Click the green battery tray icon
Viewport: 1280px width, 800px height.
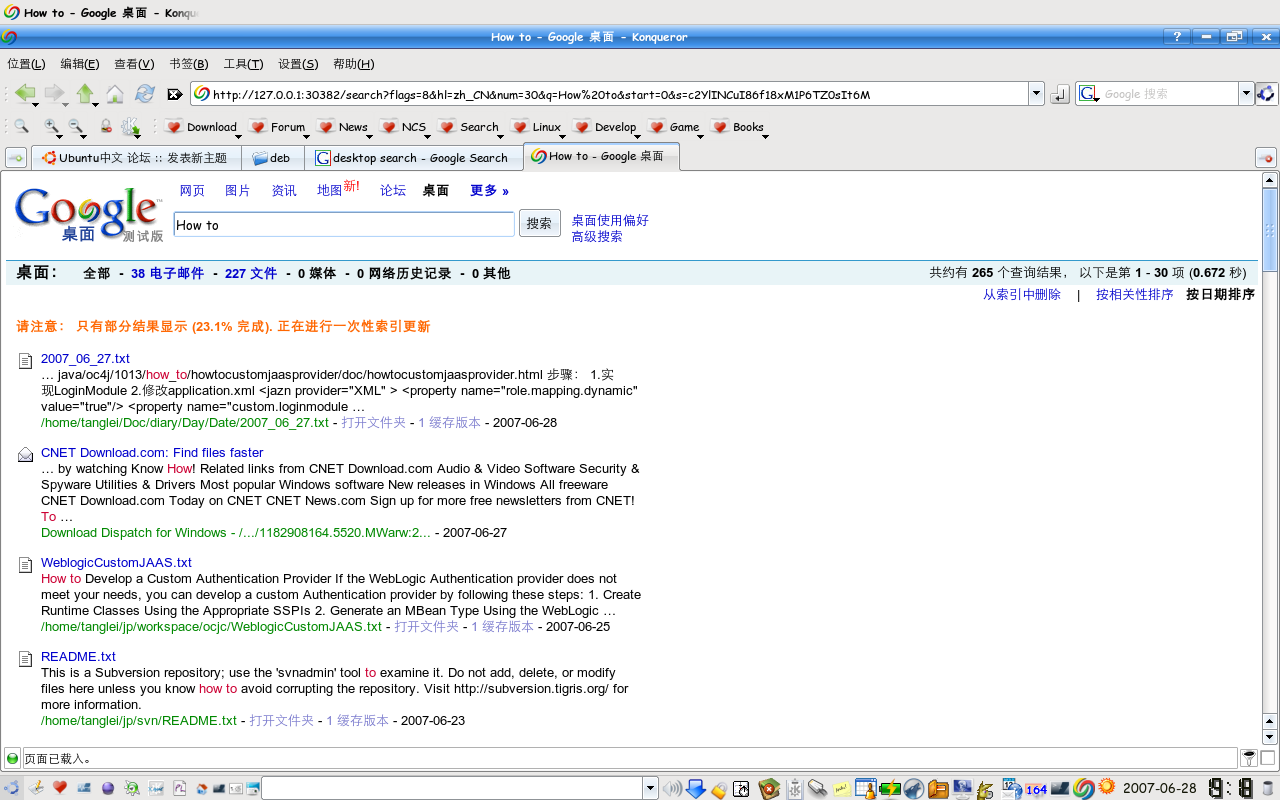pos(889,789)
